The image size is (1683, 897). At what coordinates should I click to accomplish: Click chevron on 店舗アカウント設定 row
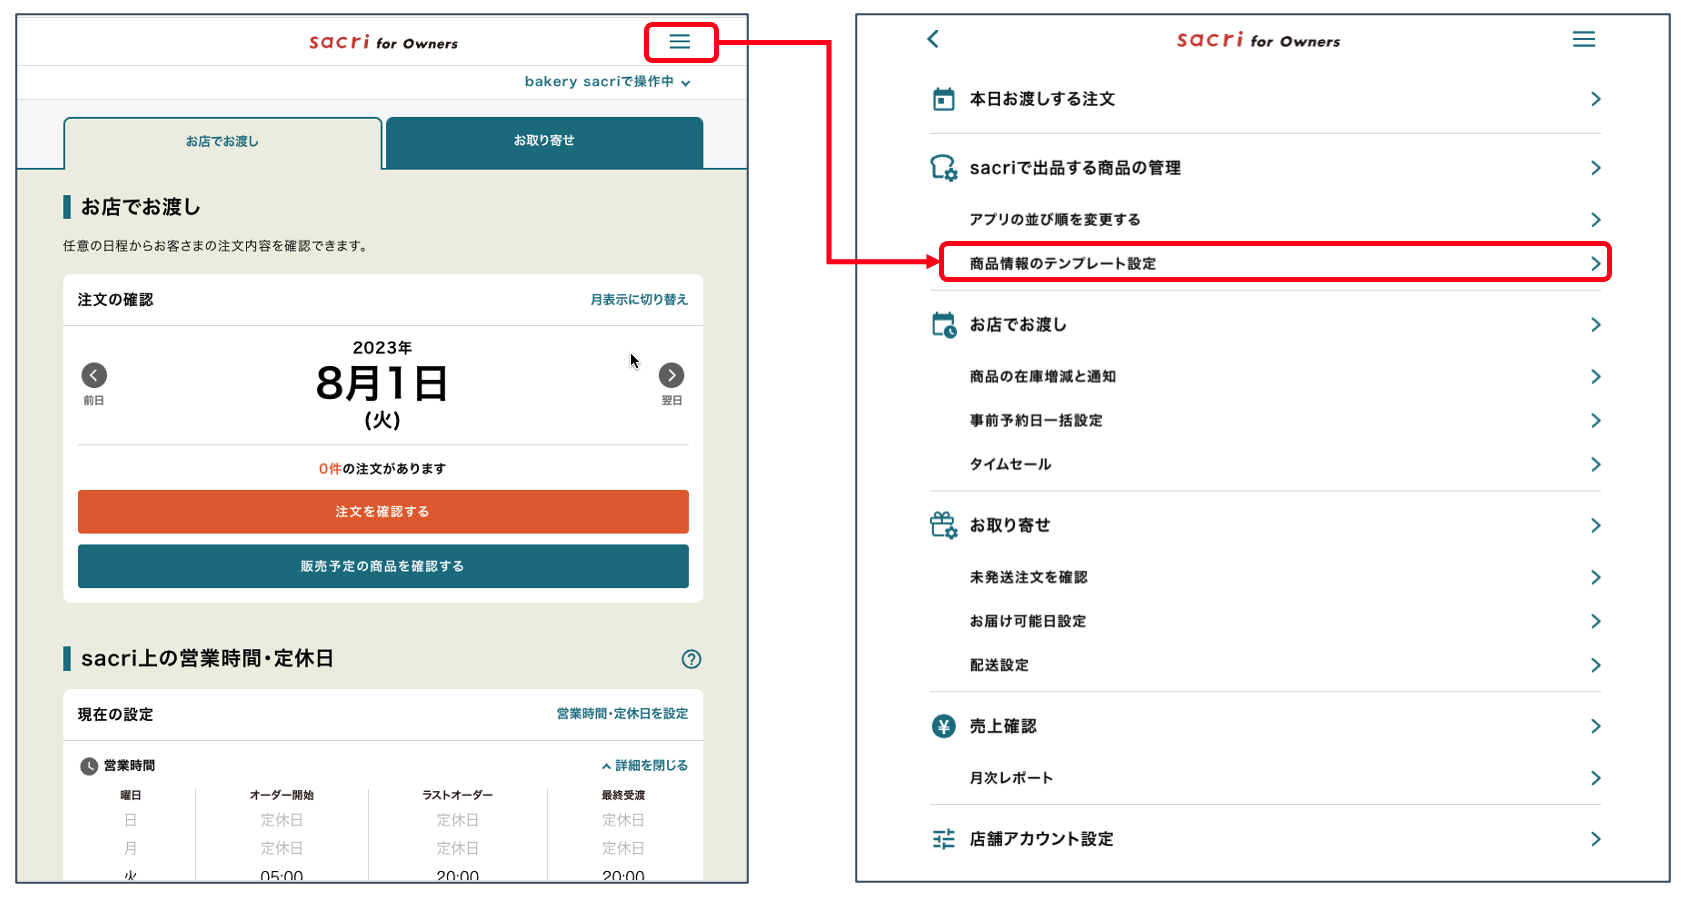pos(1596,839)
